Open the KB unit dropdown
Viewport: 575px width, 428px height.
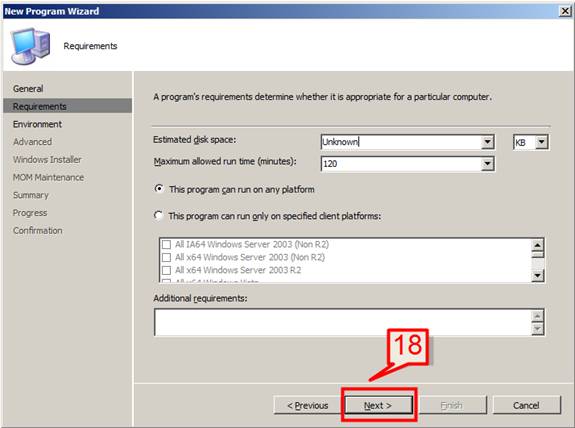pyautogui.click(x=541, y=142)
